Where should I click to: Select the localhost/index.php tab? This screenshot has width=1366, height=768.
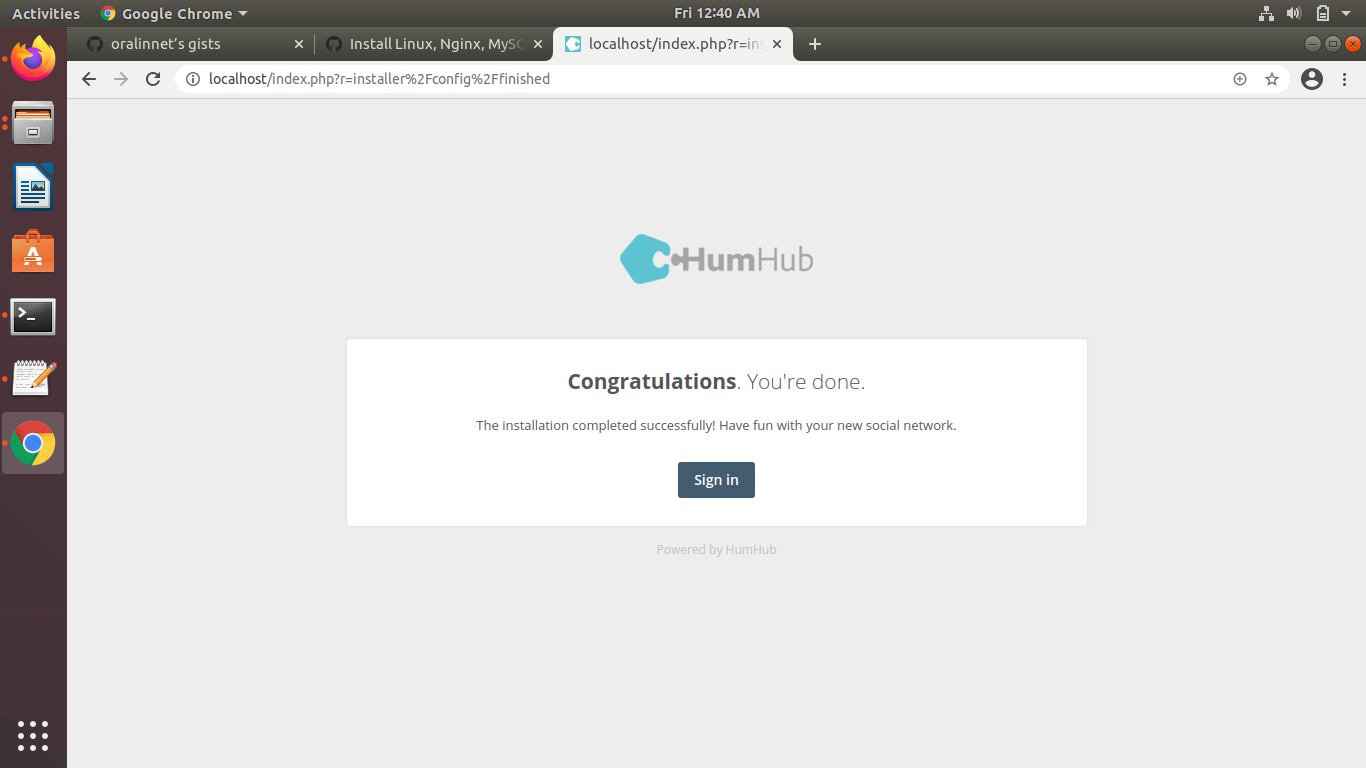coord(674,44)
